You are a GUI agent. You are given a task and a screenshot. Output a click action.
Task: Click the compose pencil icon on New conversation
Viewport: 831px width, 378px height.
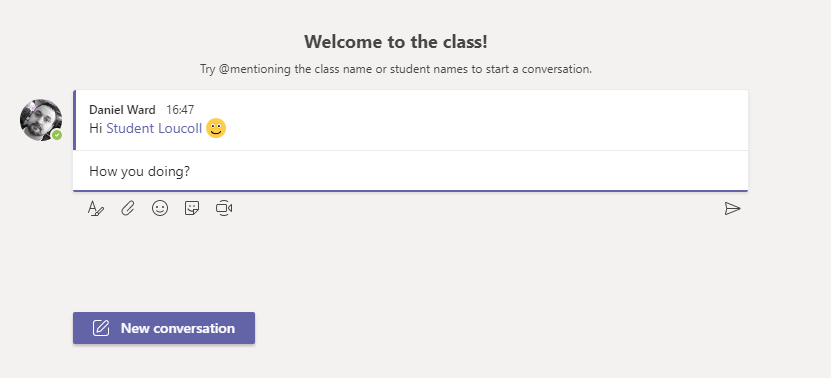click(x=101, y=328)
